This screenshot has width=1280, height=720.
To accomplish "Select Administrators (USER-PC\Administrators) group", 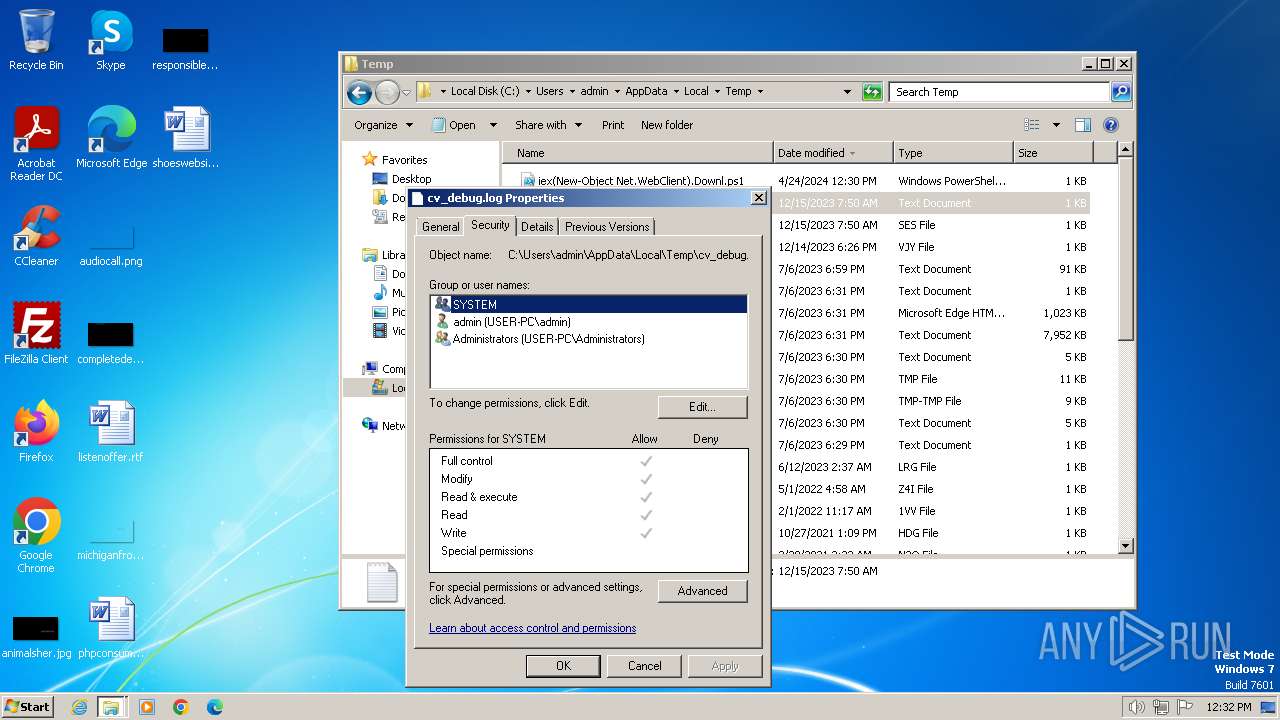I will pyautogui.click(x=590, y=339).
